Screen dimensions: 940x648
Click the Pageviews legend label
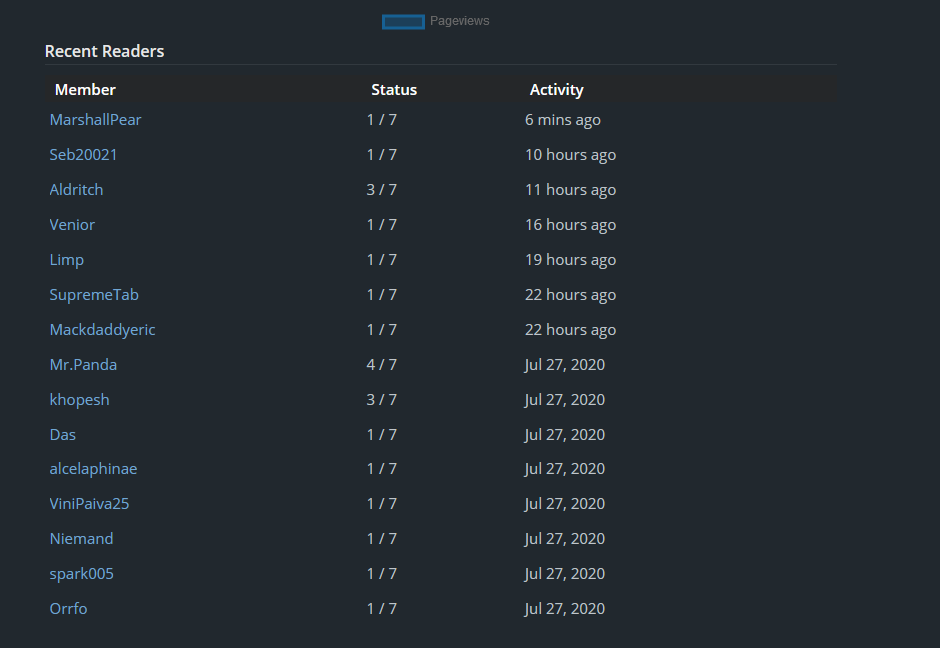(x=459, y=21)
